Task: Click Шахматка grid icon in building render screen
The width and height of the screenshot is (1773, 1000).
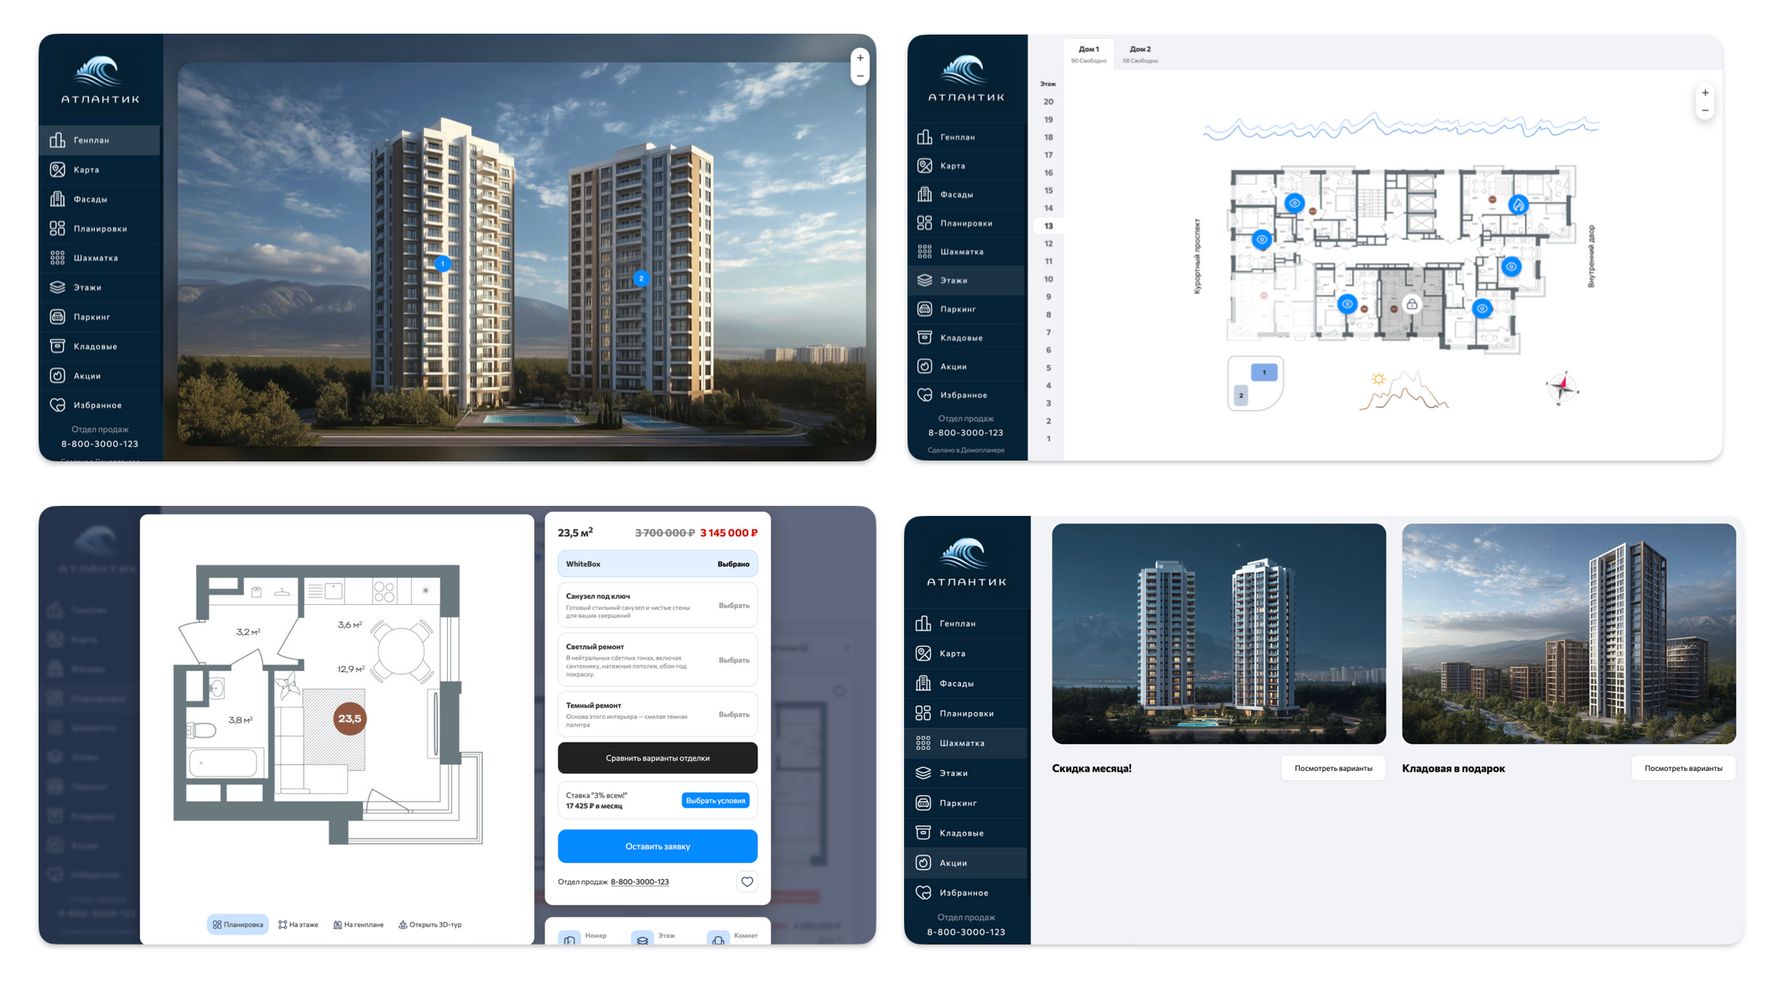Action: click(58, 258)
